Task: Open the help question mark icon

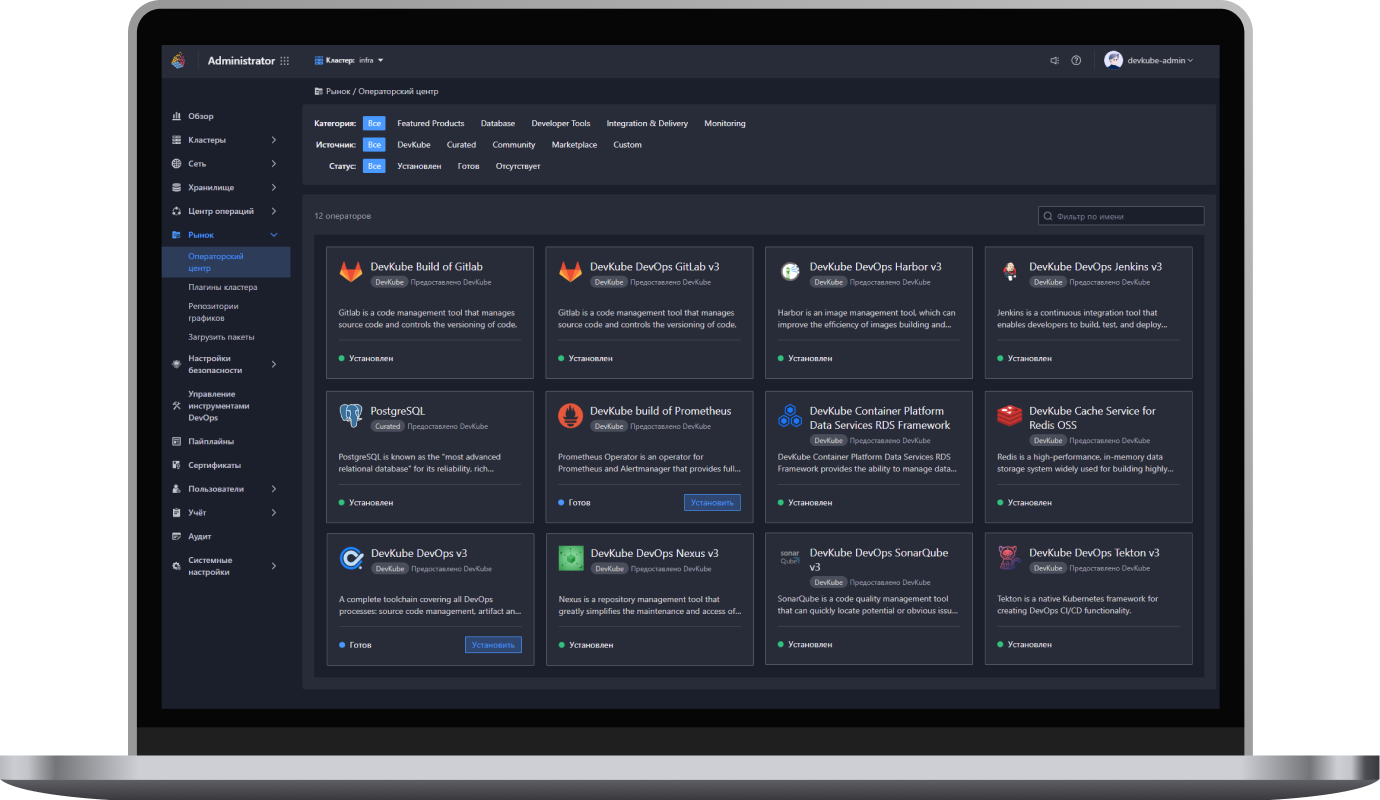Action: click(1076, 61)
